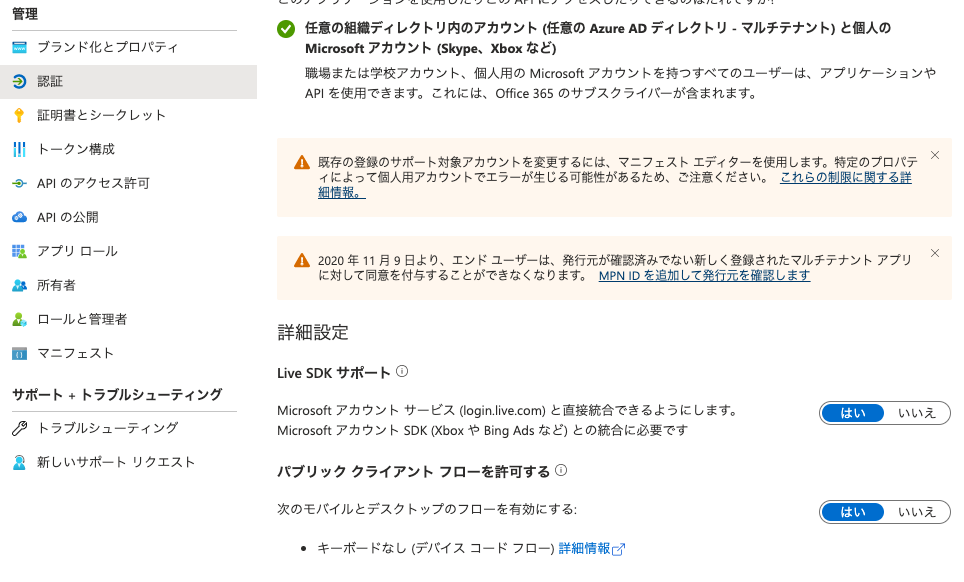Open 所有者 via people icon
Screen dimensions: 964x582
click(x=22, y=285)
